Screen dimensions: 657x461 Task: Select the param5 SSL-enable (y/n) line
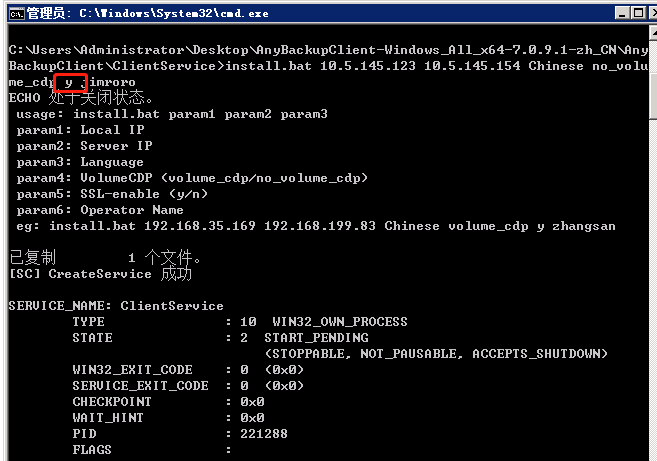tap(112, 194)
